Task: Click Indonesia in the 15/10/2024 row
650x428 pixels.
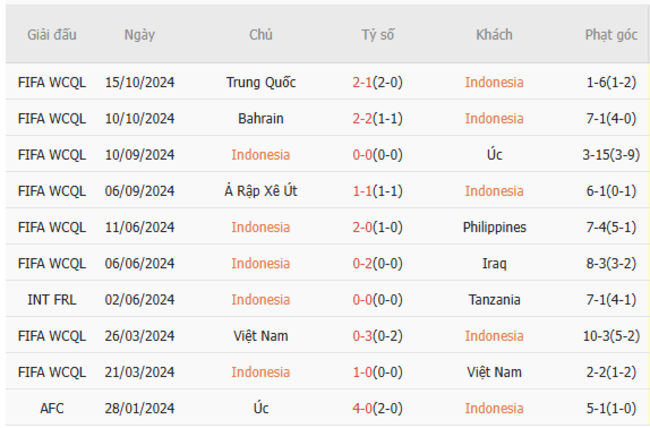Action: [494, 82]
